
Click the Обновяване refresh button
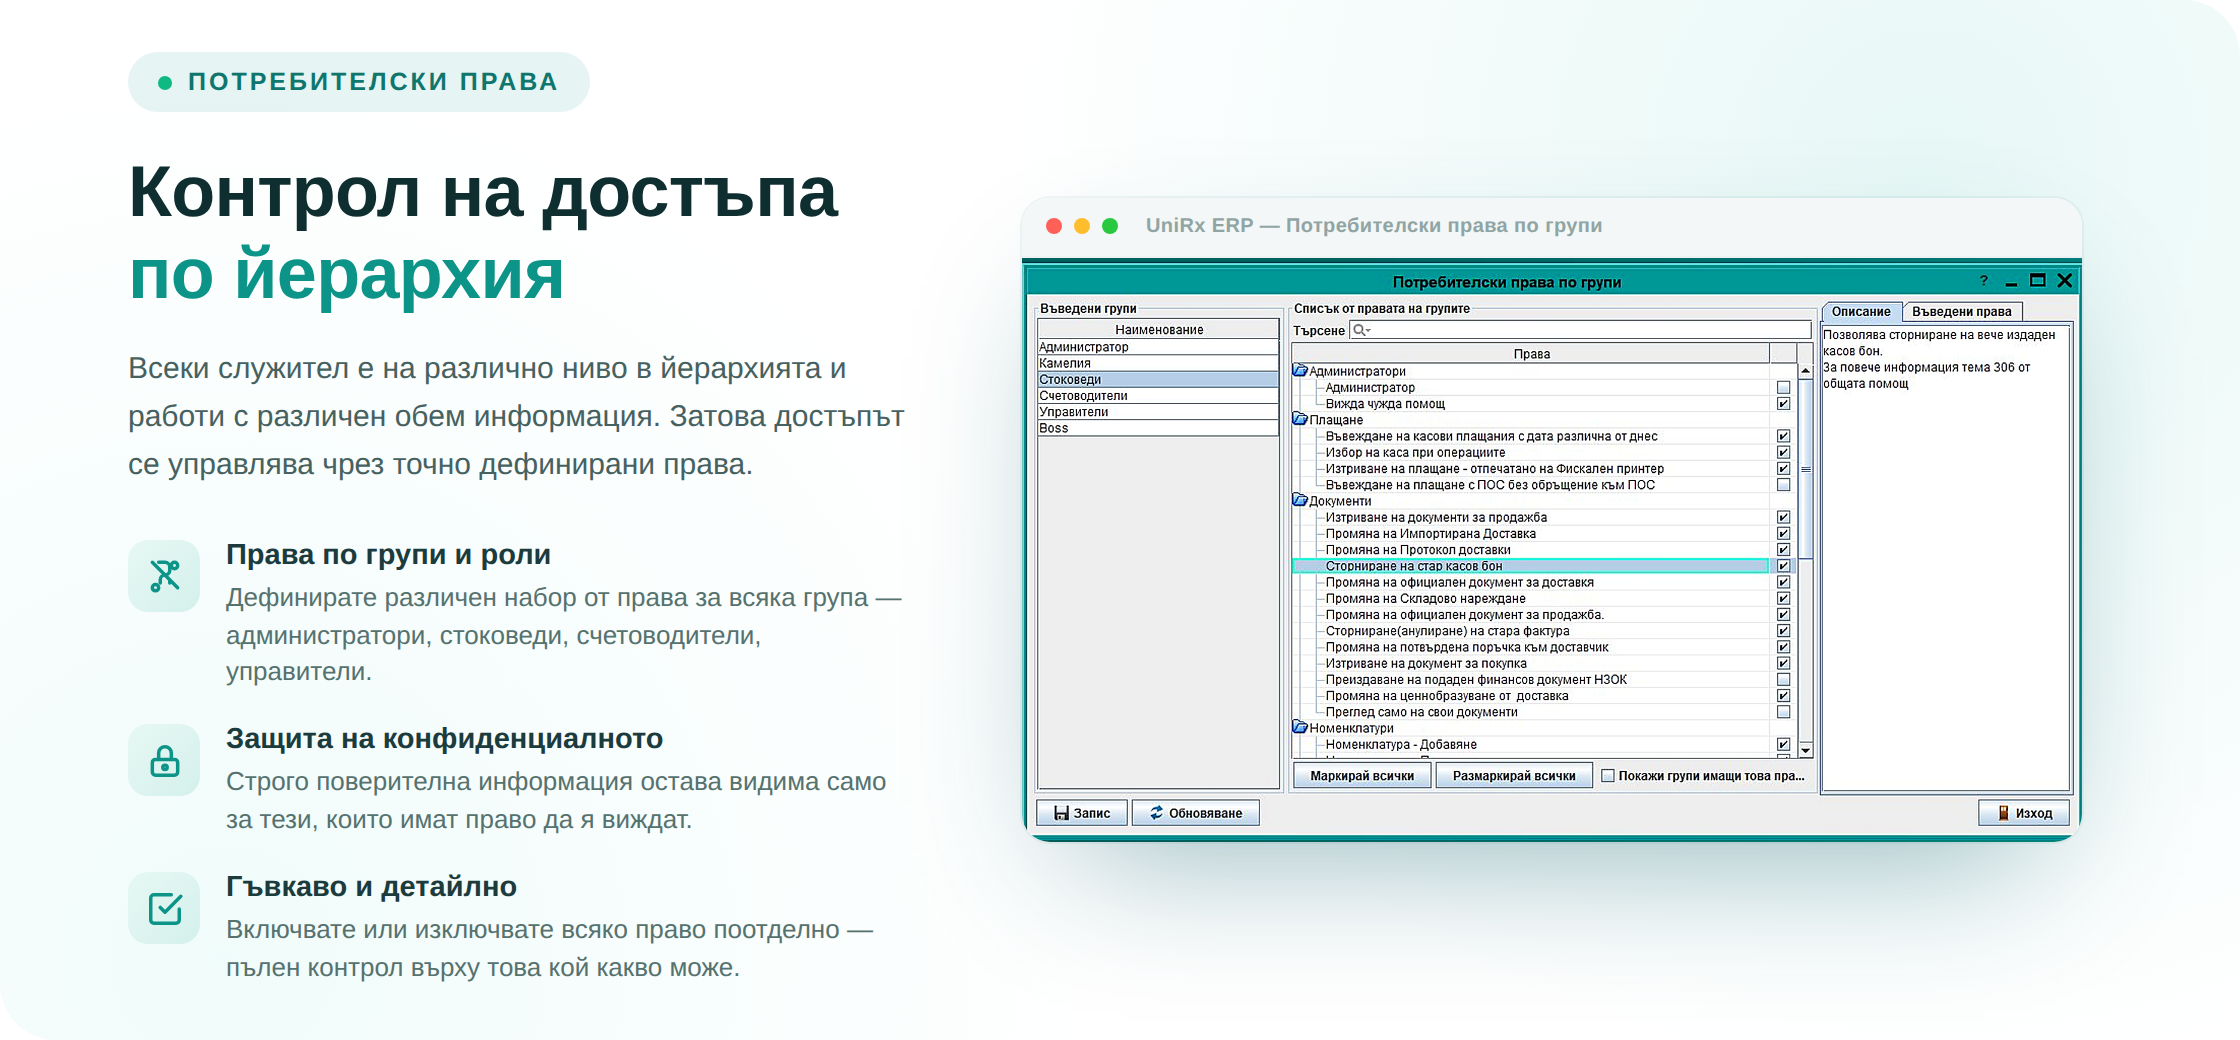click(x=1195, y=813)
